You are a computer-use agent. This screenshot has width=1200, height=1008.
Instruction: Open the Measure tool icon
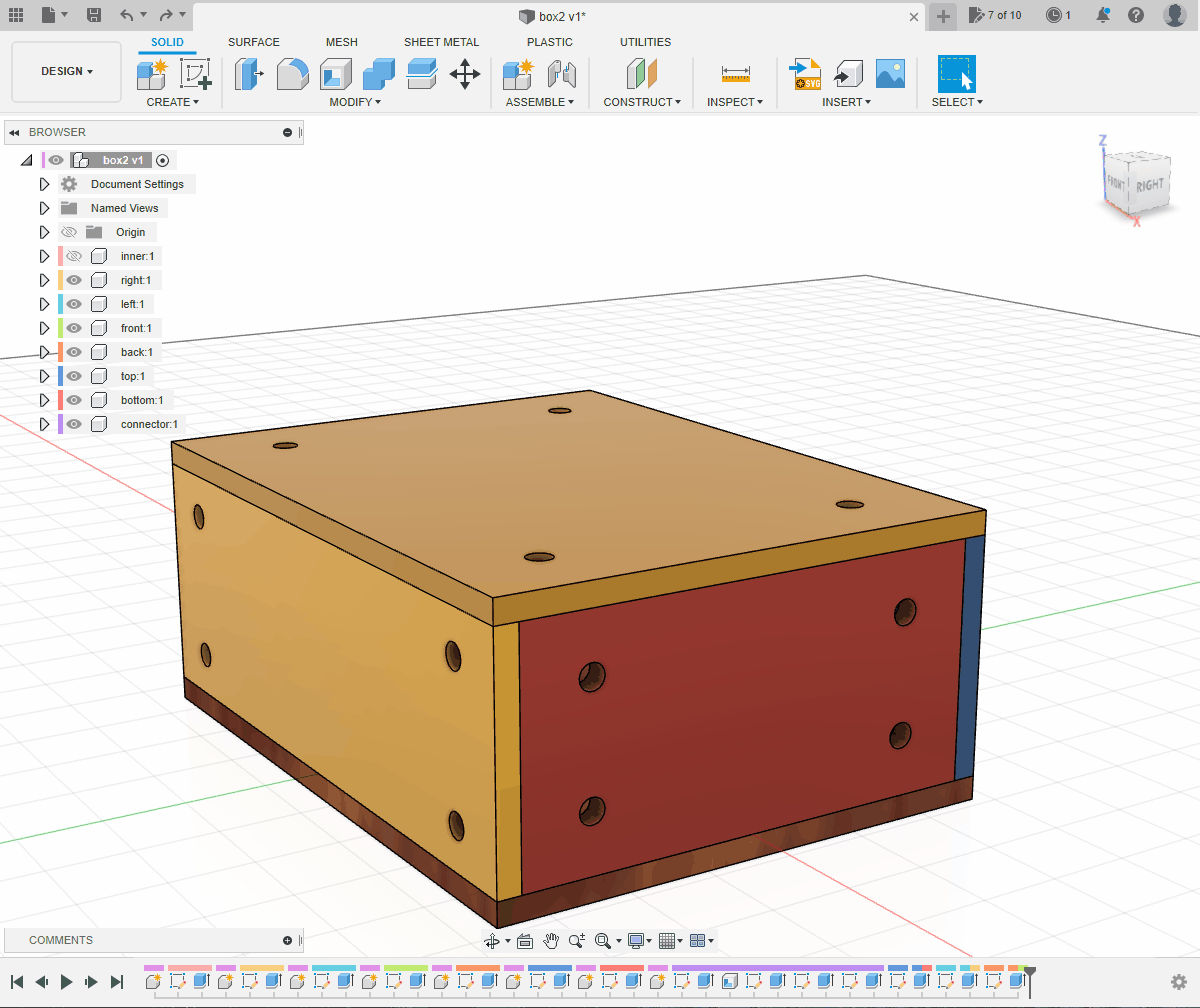tap(735, 74)
